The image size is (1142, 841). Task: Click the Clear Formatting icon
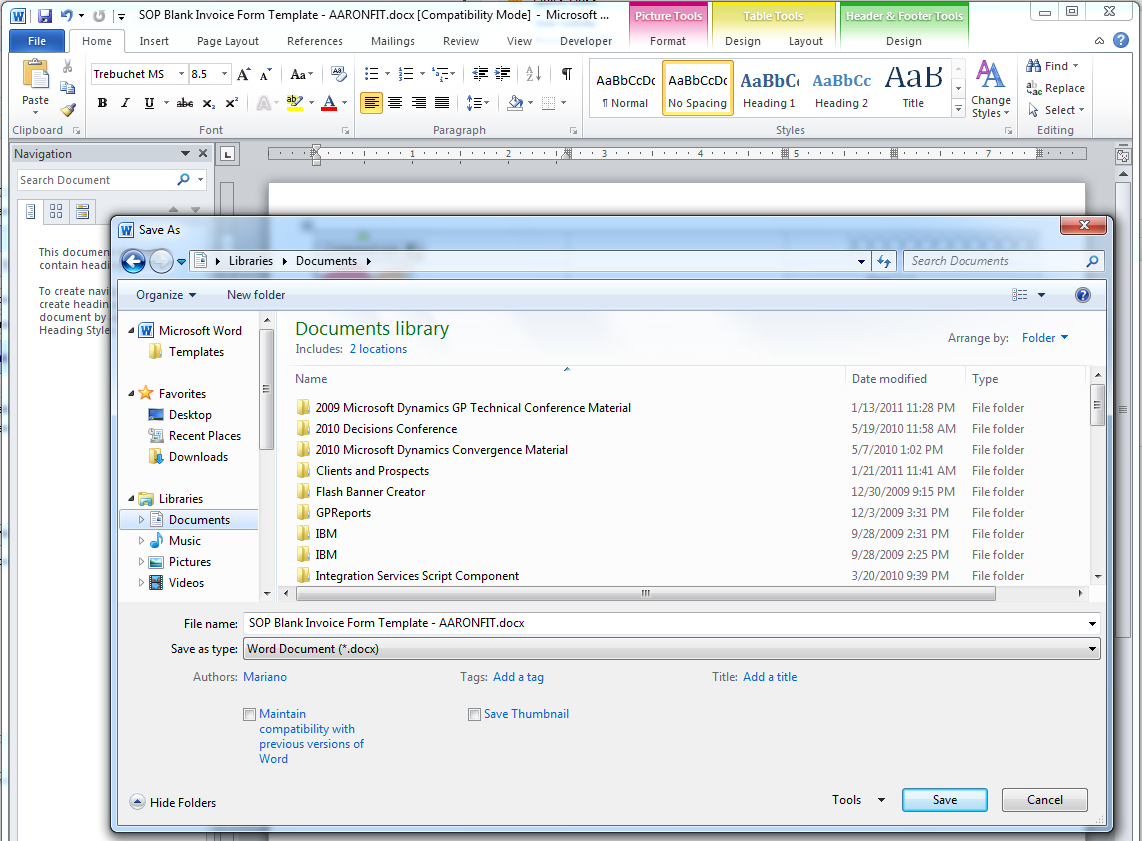[339, 74]
